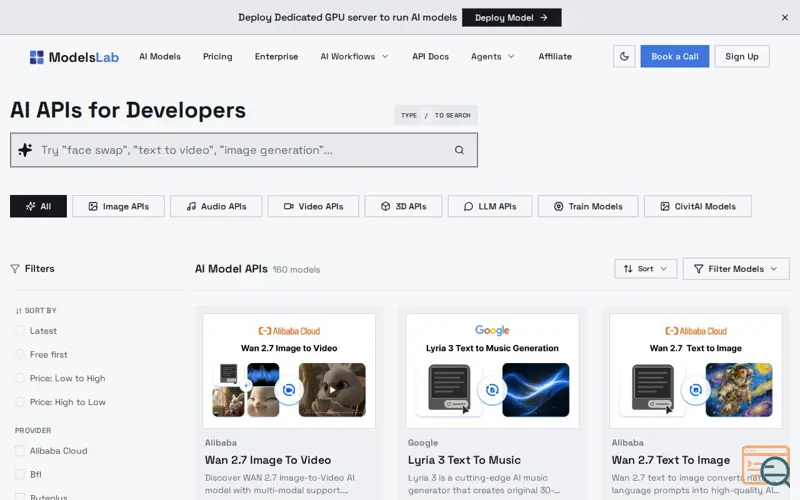Viewport: 800px width, 500px height.
Task: Click the ModelsLab logo icon
Action: point(36,57)
